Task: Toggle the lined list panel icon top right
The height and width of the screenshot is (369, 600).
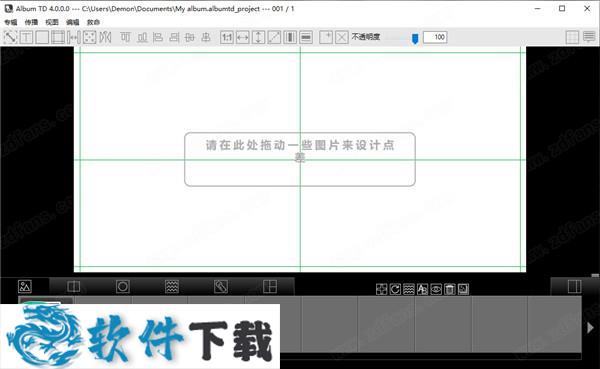Action: [x=589, y=37]
